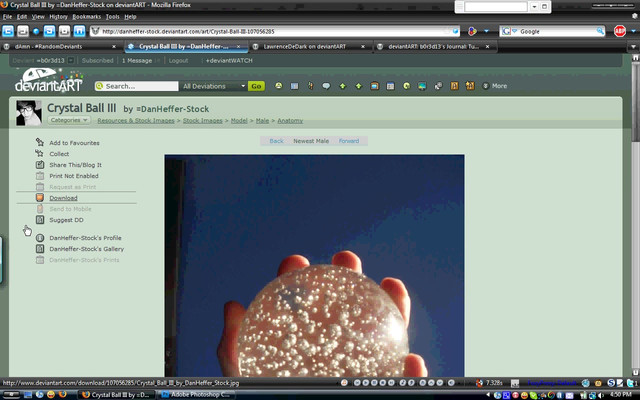Click the Forward link above the image
This screenshot has width=640, height=400.
349,141
